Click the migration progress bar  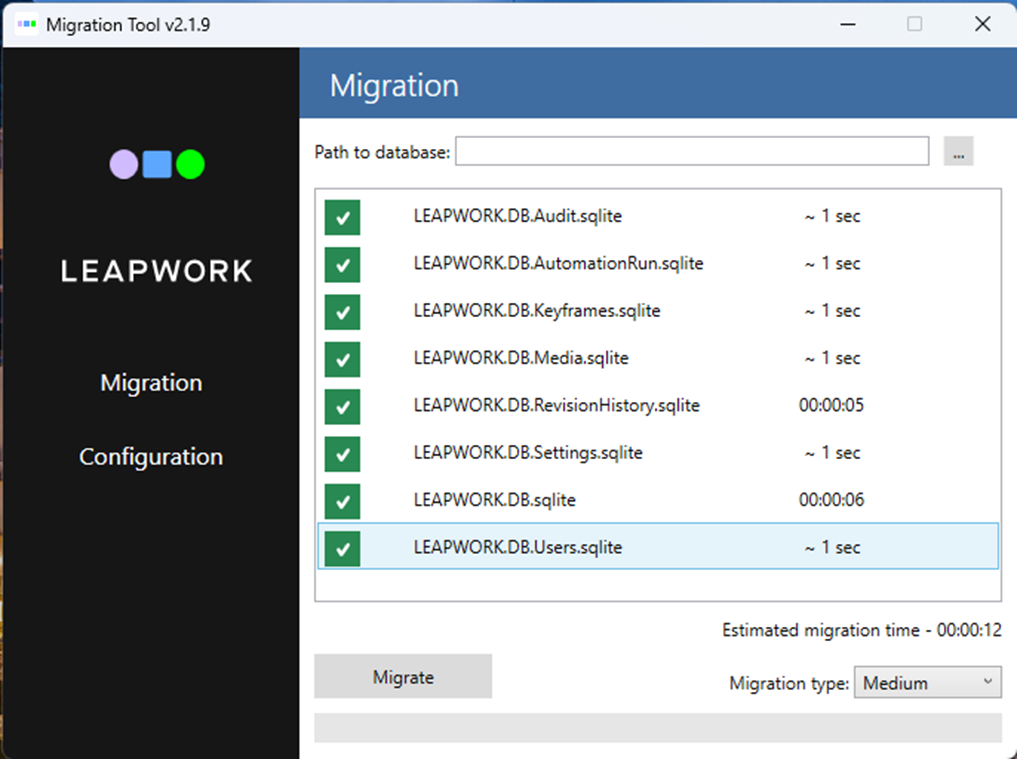[x=658, y=728]
